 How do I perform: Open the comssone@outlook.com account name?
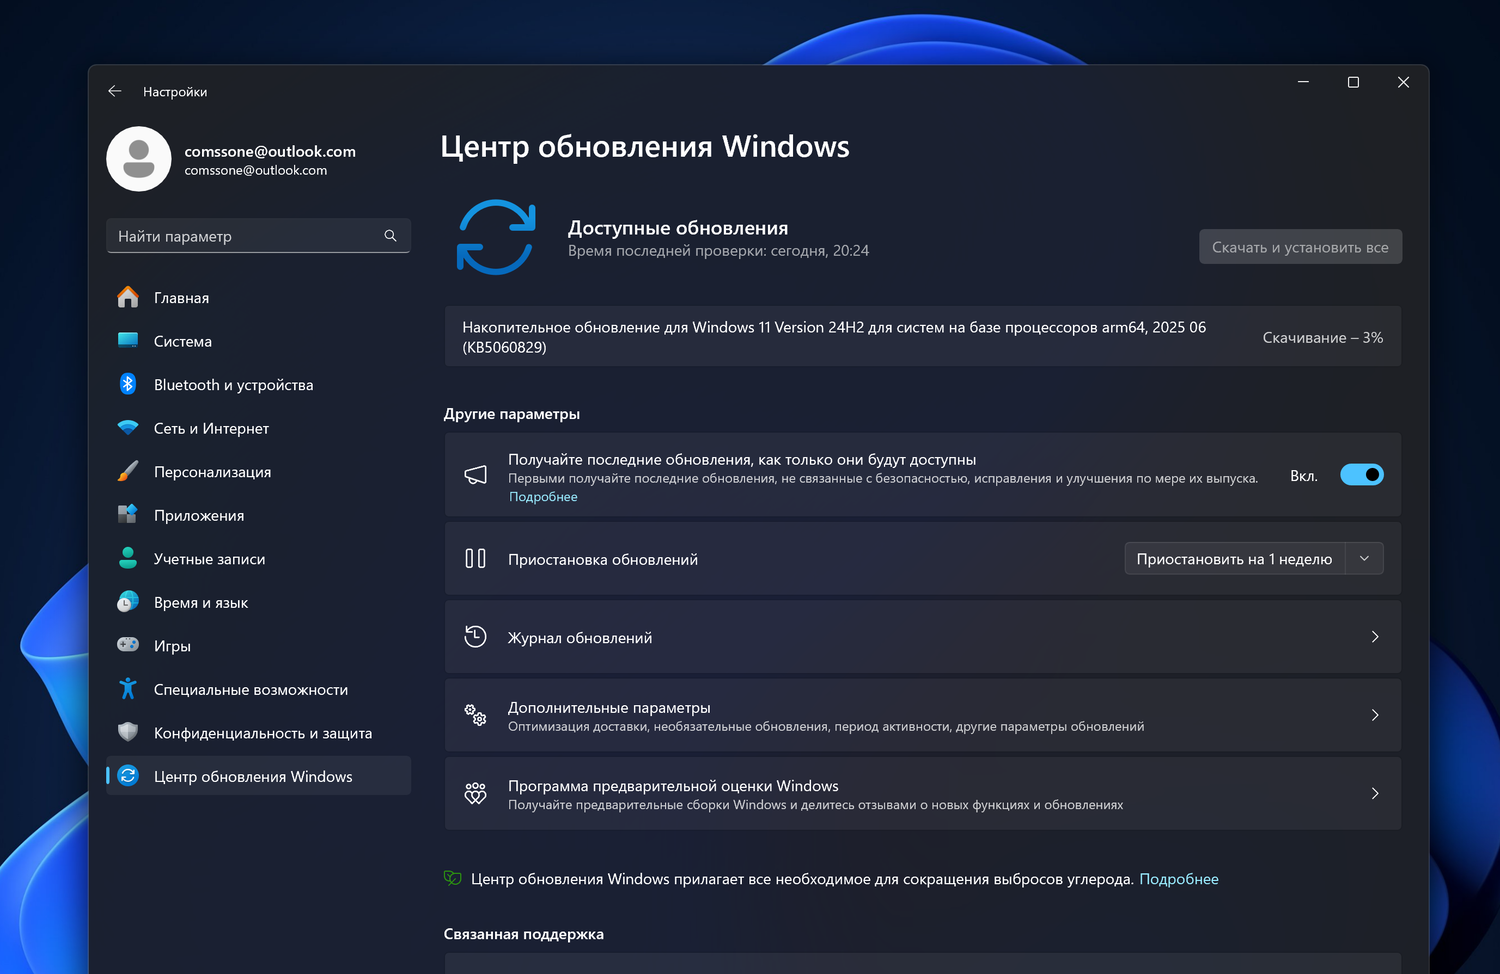[x=270, y=151]
